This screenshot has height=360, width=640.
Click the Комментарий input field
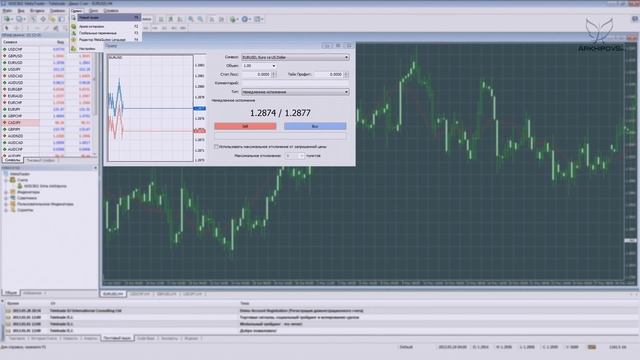tap(295, 83)
